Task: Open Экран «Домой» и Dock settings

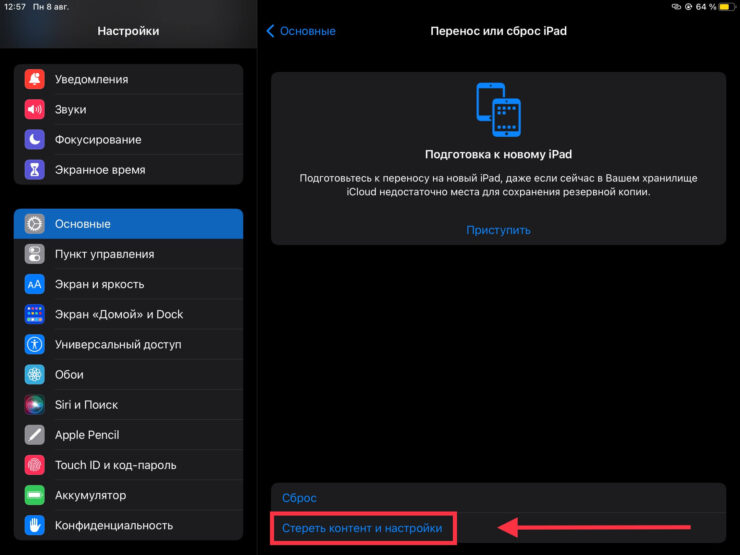Action: 118,314
